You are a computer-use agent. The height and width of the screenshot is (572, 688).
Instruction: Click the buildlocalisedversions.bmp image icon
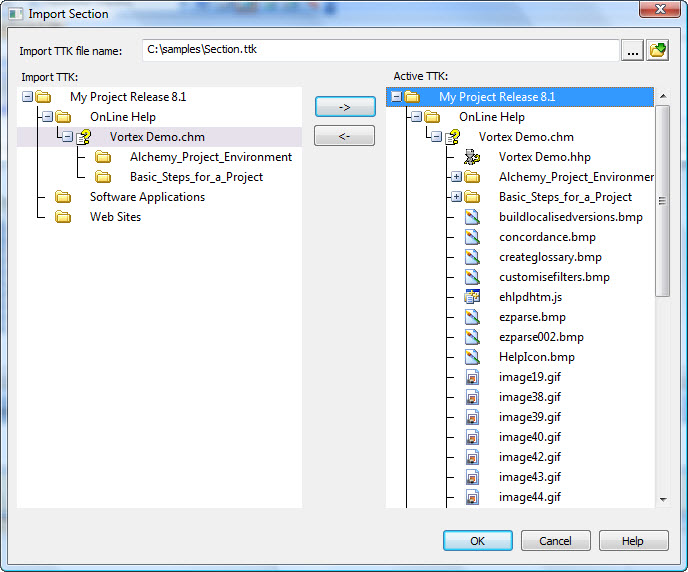[x=472, y=217]
